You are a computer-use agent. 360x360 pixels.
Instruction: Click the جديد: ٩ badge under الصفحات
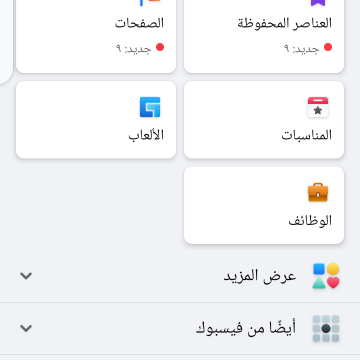click(x=134, y=49)
